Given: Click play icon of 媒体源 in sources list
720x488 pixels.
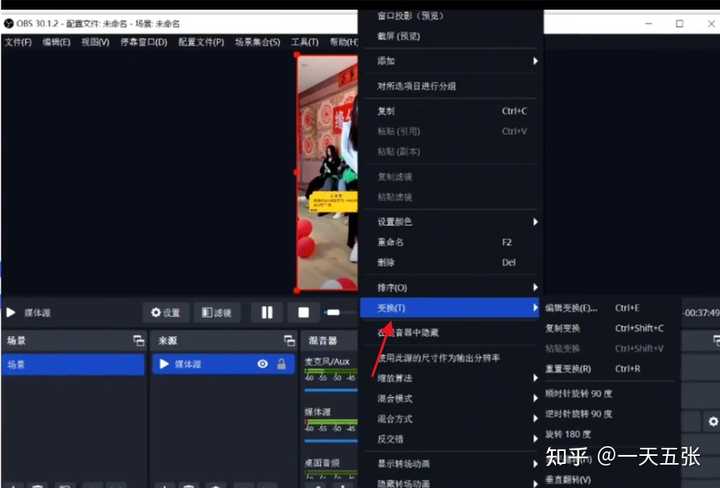Looking at the screenshot, I should pyautogui.click(x=164, y=364).
